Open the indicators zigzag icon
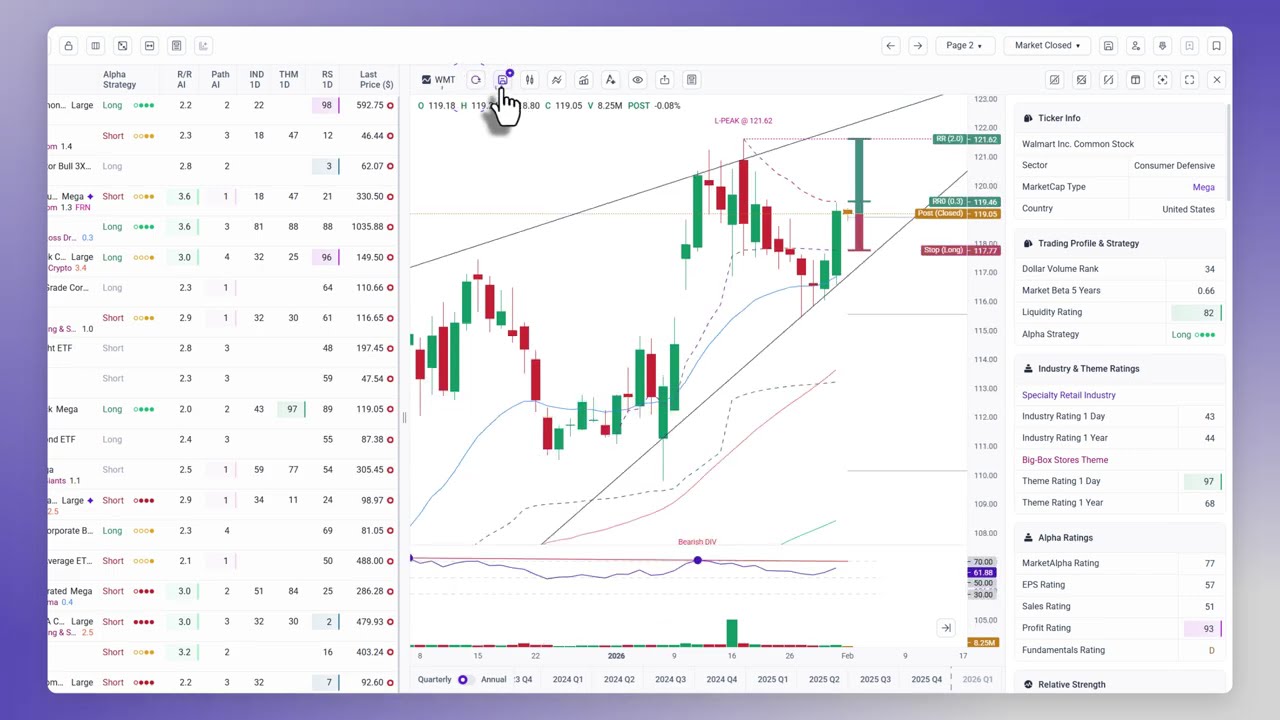 click(x=557, y=80)
